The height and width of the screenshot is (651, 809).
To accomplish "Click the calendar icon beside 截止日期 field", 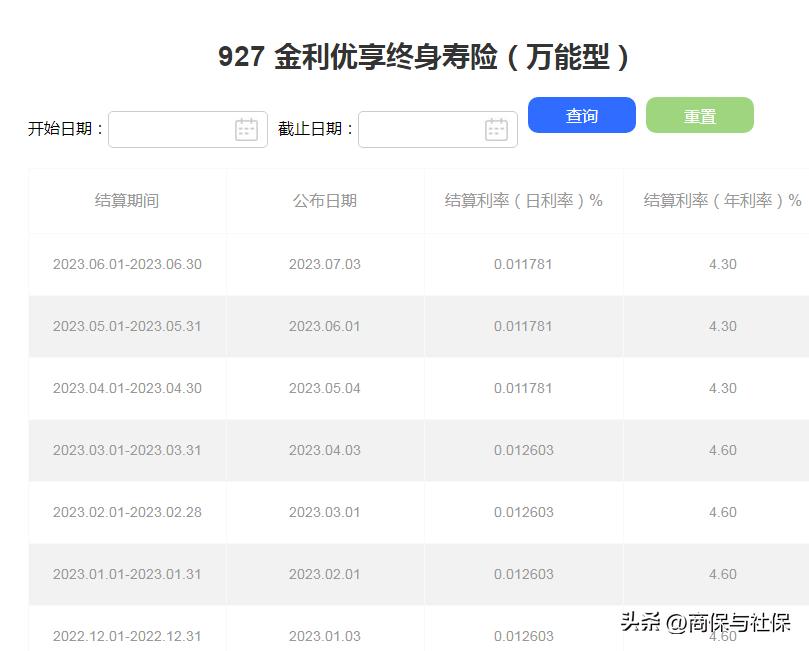I will point(497,128).
